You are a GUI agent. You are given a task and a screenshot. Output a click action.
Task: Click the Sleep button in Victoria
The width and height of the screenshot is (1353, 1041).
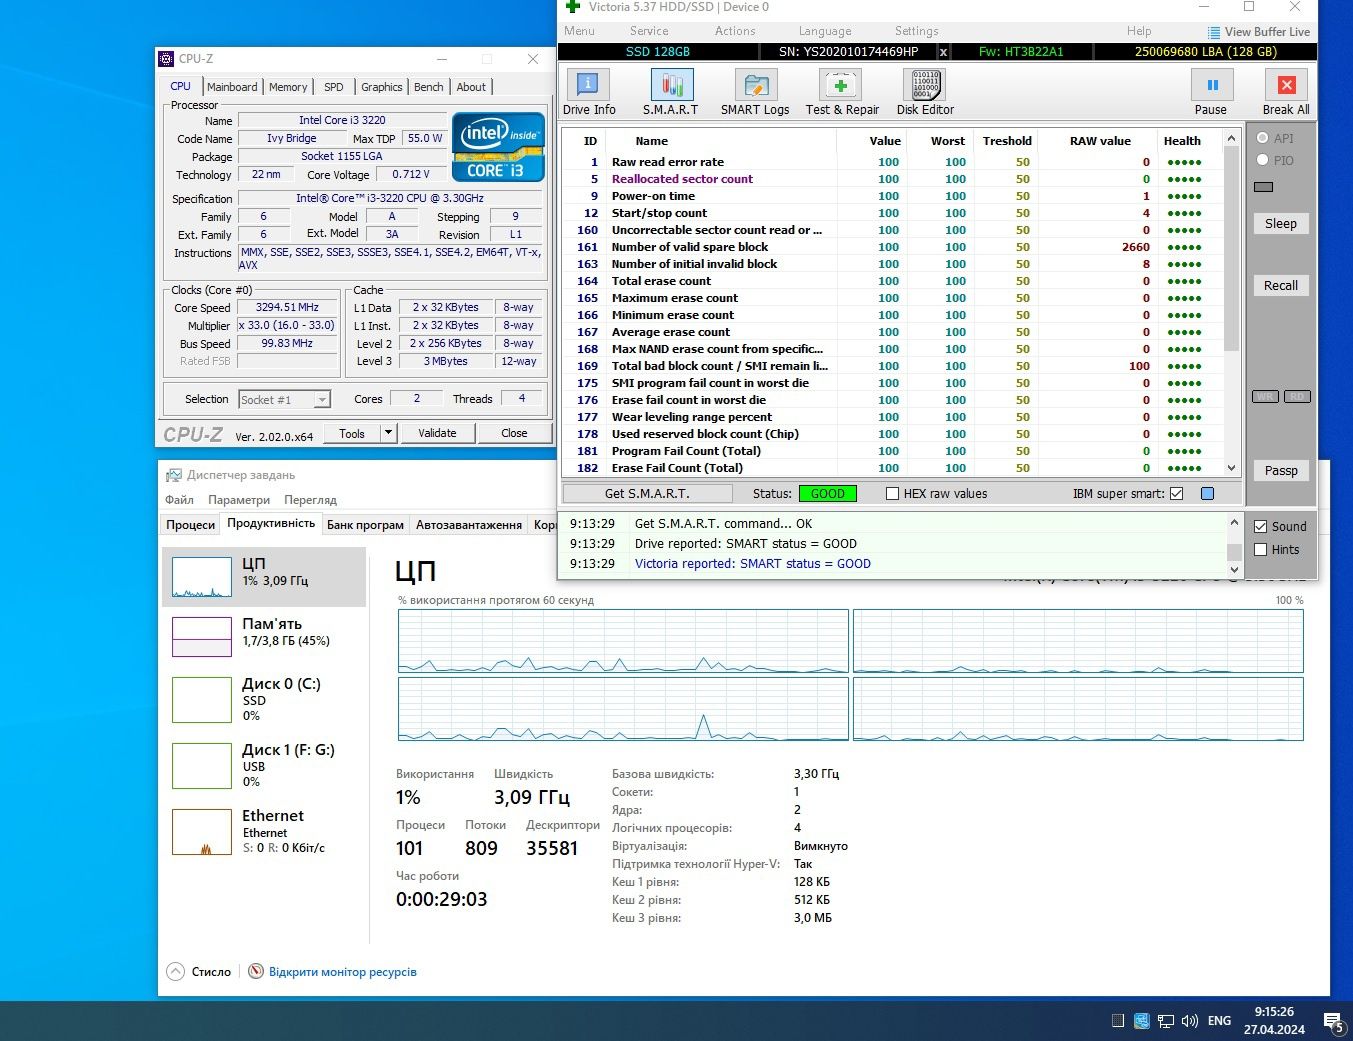pyautogui.click(x=1280, y=224)
